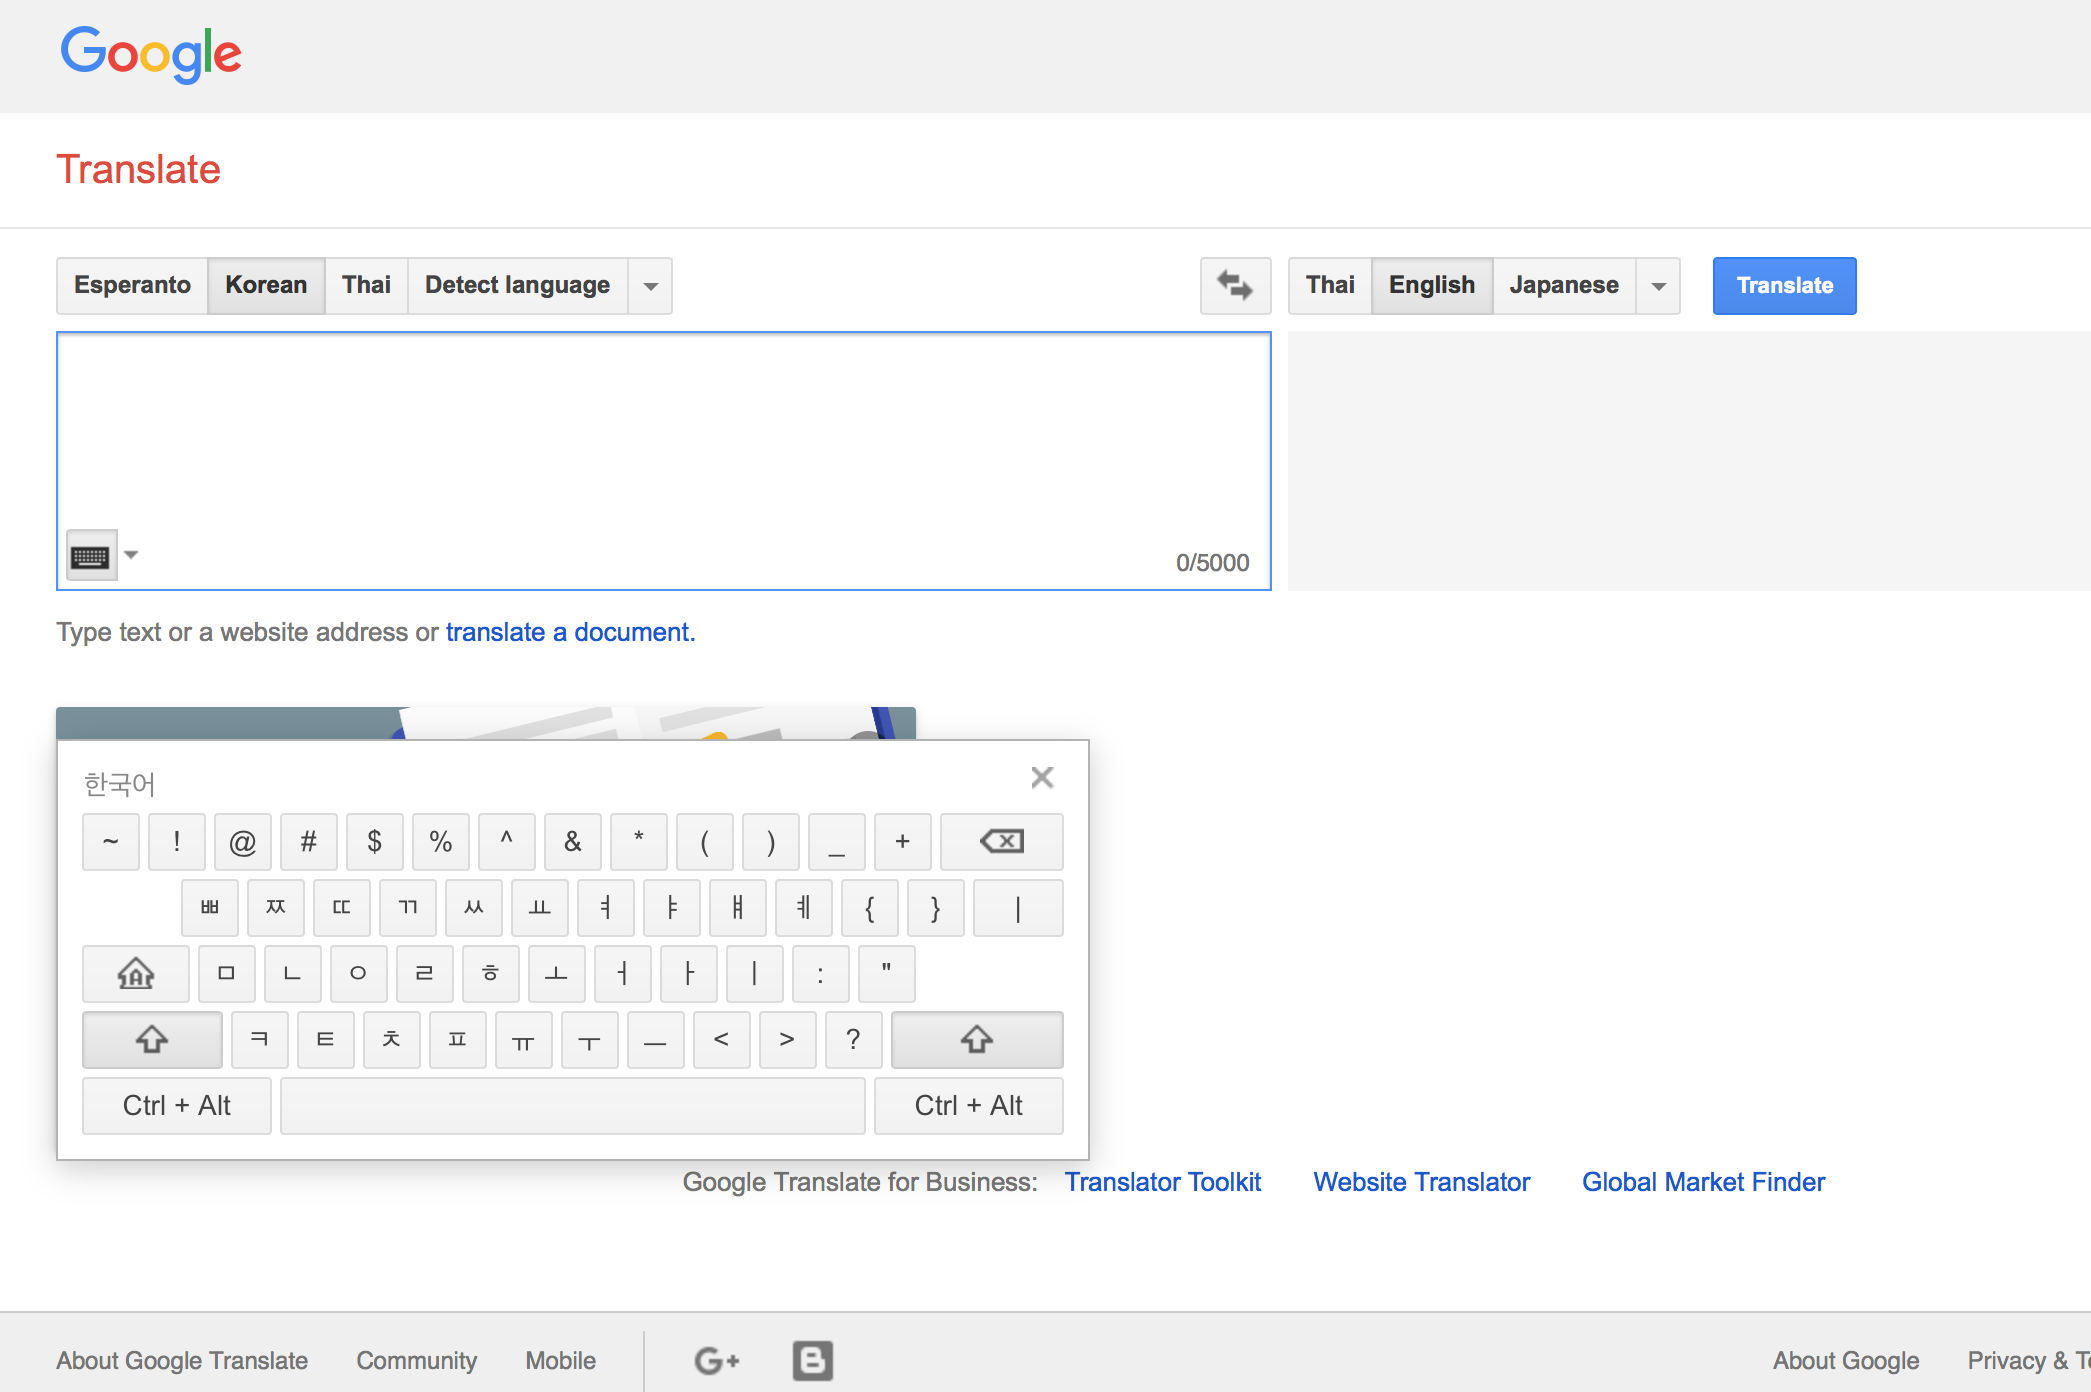Select Esperanto as source language
The image size is (2091, 1392).
[x=132, y=286]
